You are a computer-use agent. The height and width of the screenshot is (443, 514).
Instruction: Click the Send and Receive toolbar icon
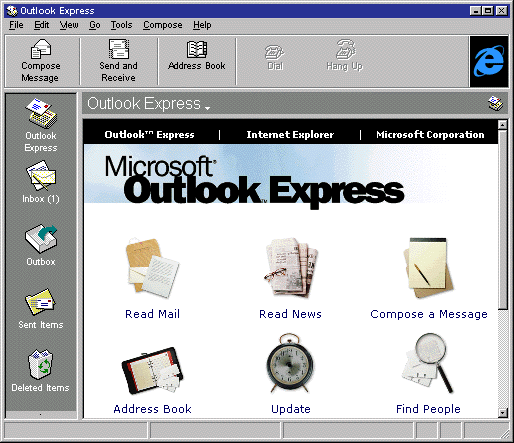[119, 49]
